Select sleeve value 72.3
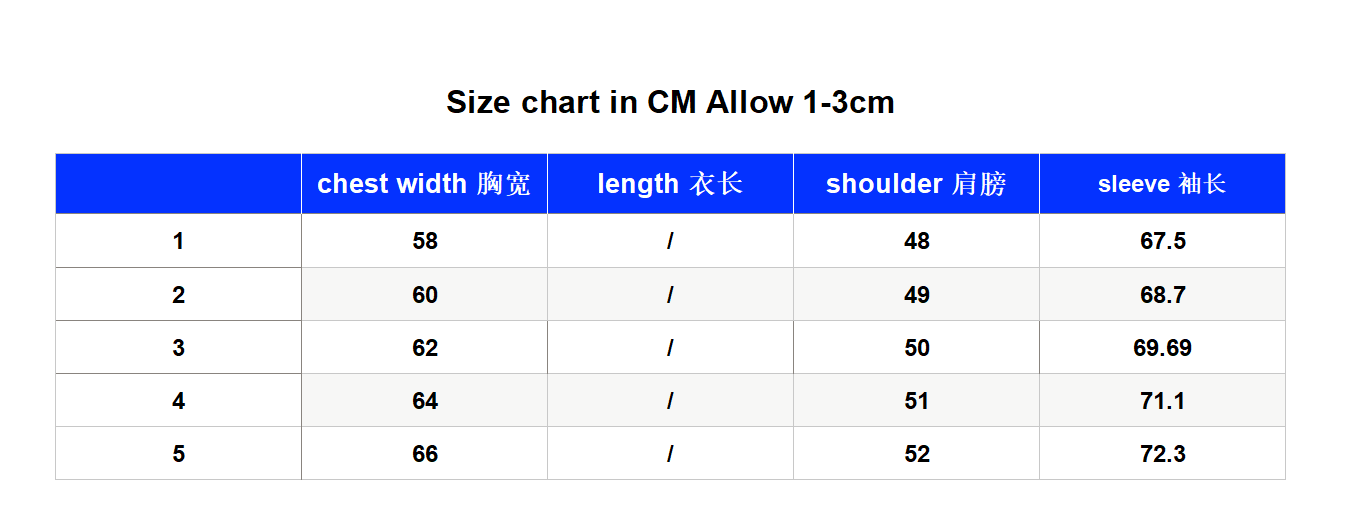Viewport: 1351px width, 507px height. pos(1162,454)
